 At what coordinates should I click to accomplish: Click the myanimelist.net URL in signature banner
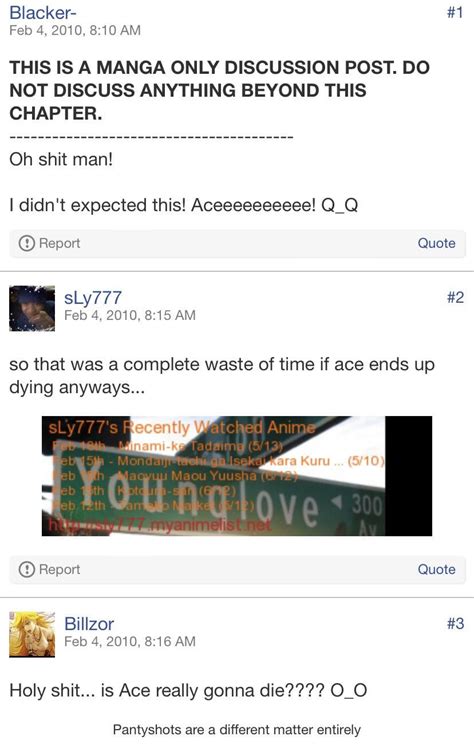coord(159,526)
